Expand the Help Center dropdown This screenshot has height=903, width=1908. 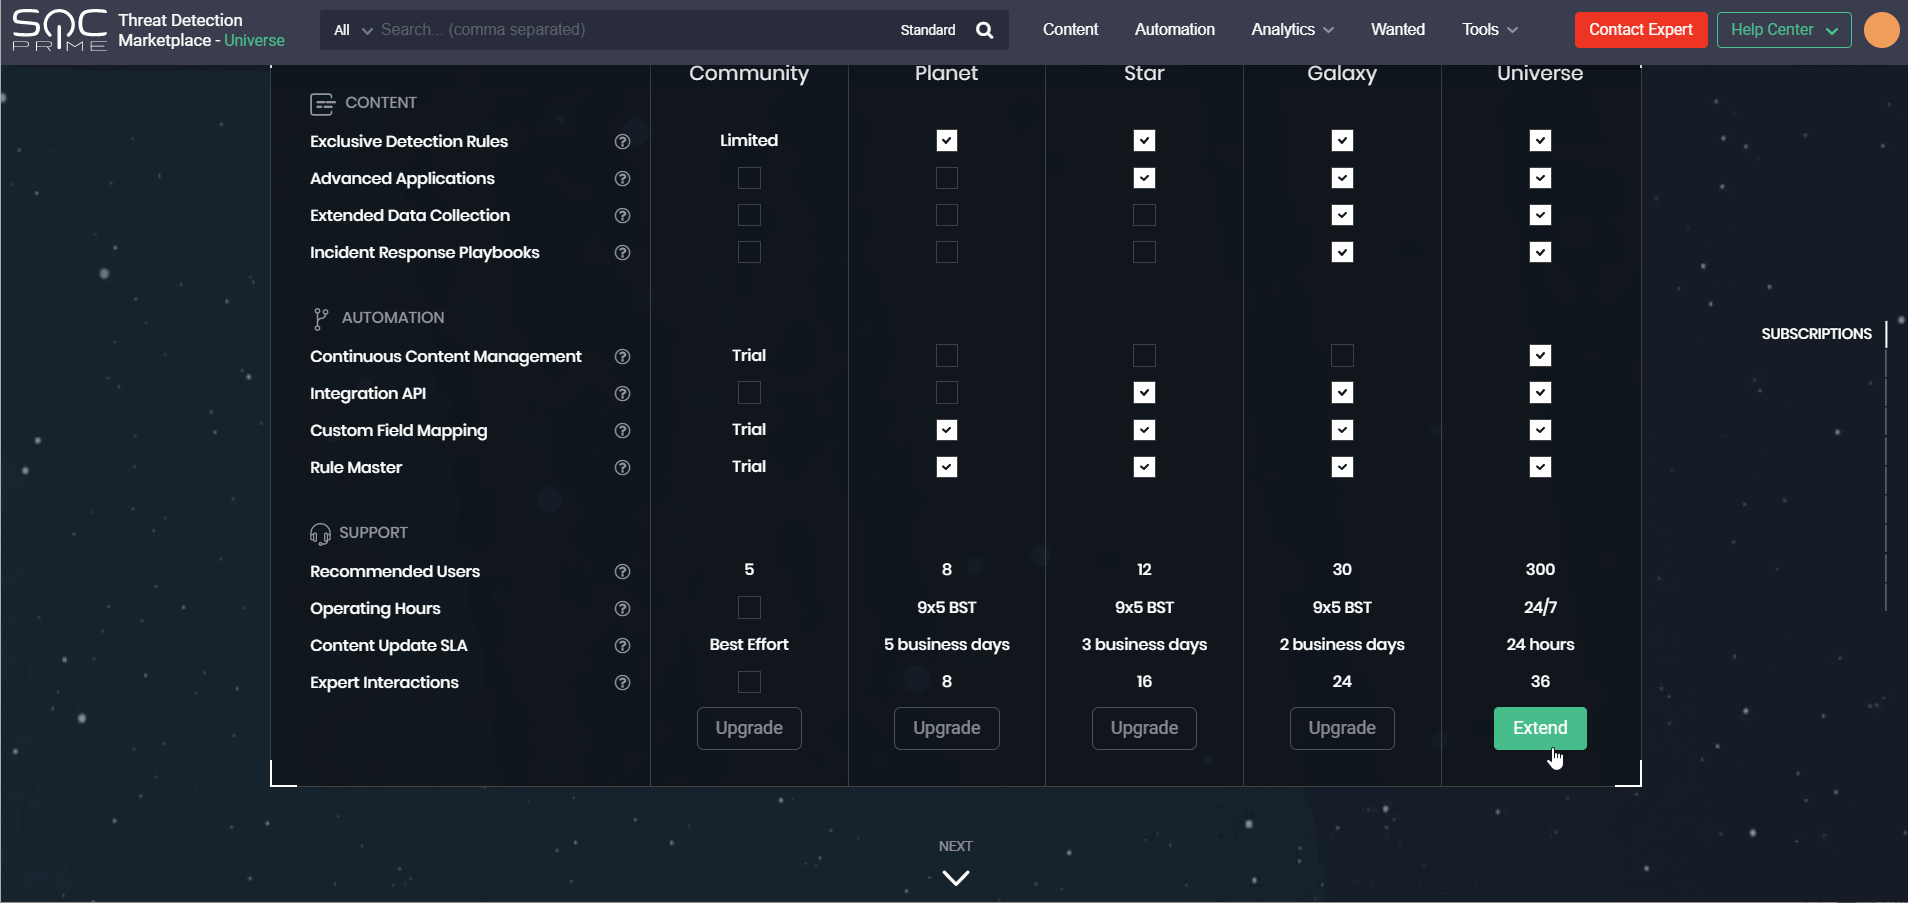(1783, 30)
